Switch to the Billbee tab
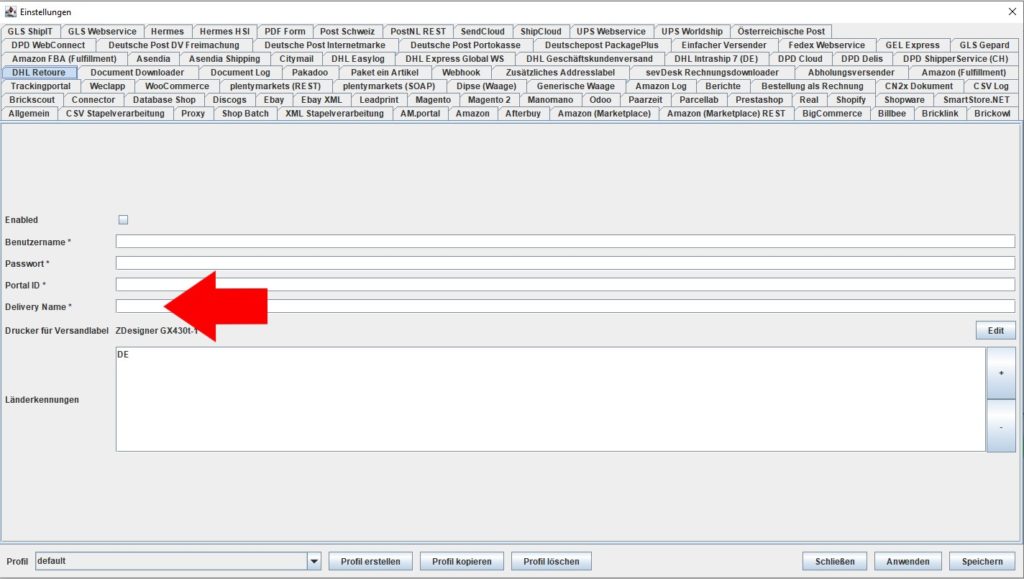Screen dimensions: 1024x579 point(891,114)
